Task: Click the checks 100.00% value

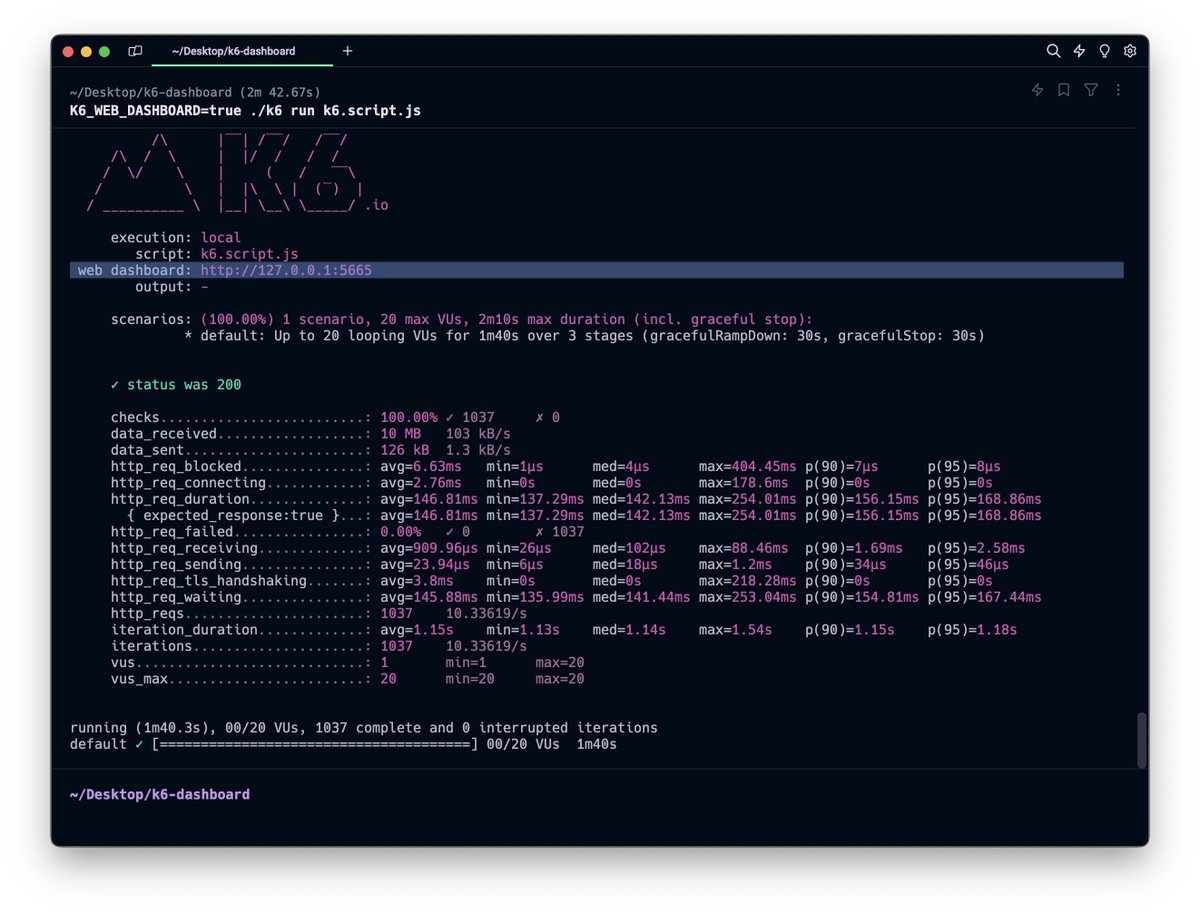Action: coord(409,417)
